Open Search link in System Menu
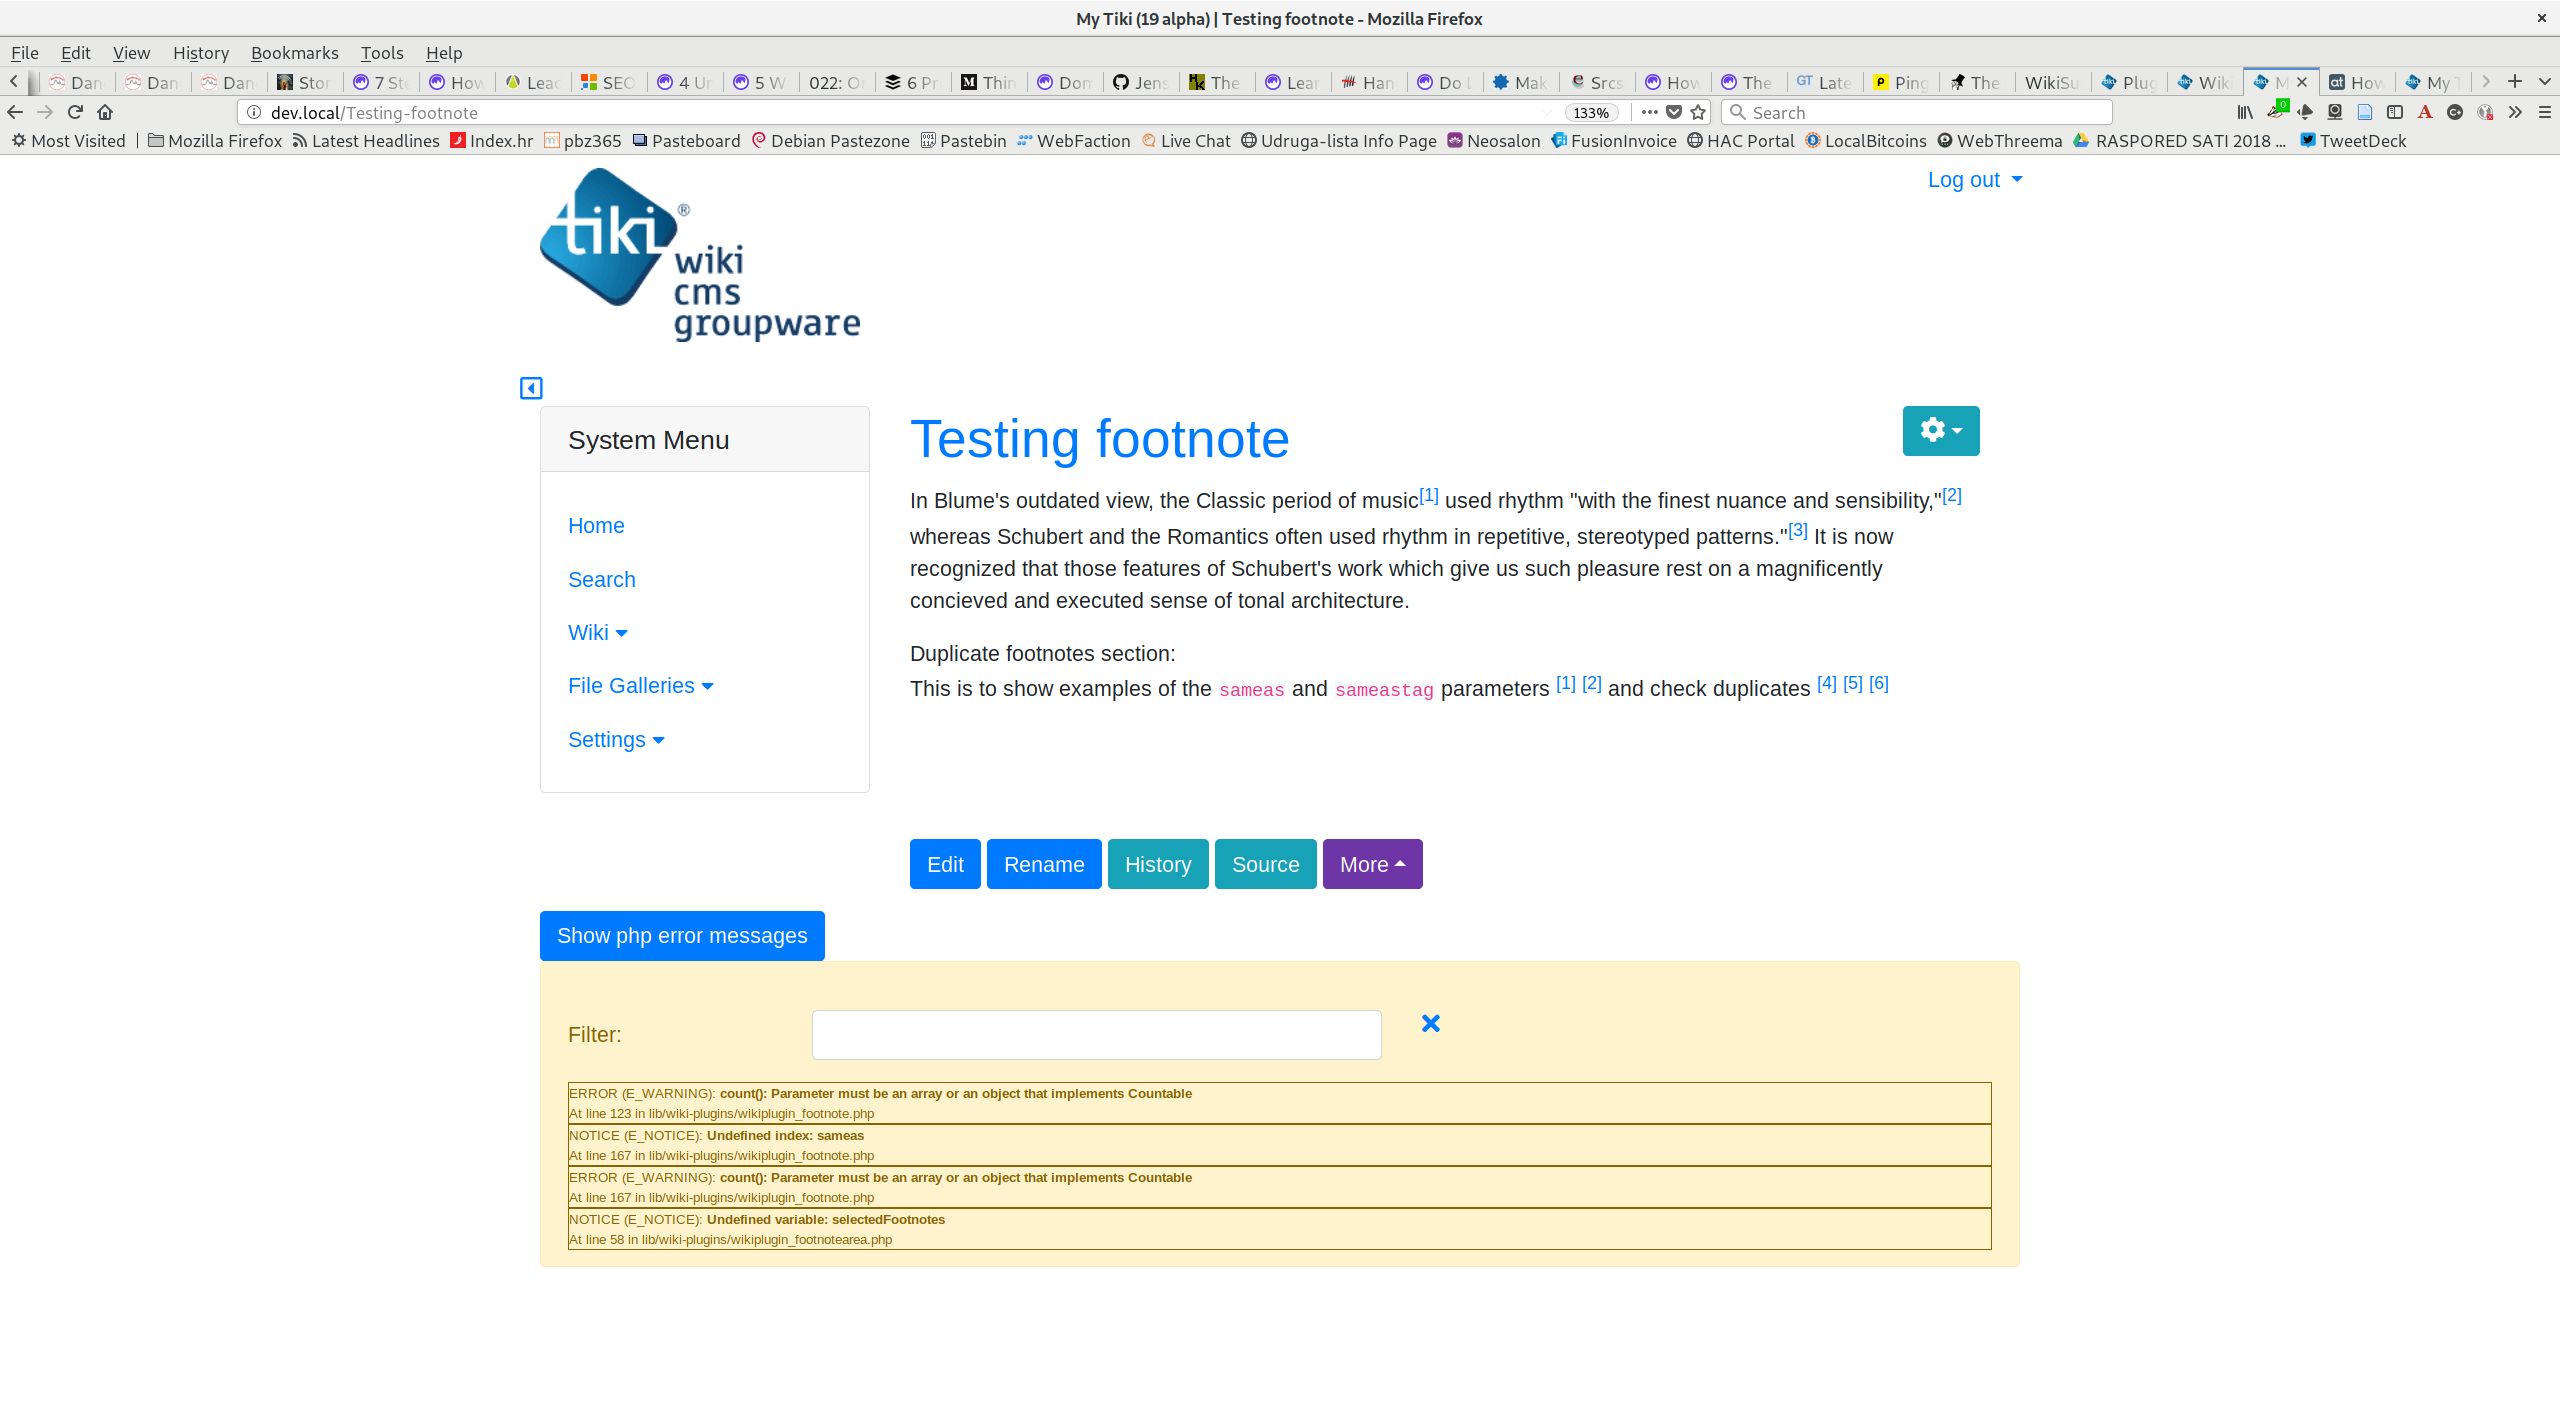 pyautogui.click(x=602, y=580)
